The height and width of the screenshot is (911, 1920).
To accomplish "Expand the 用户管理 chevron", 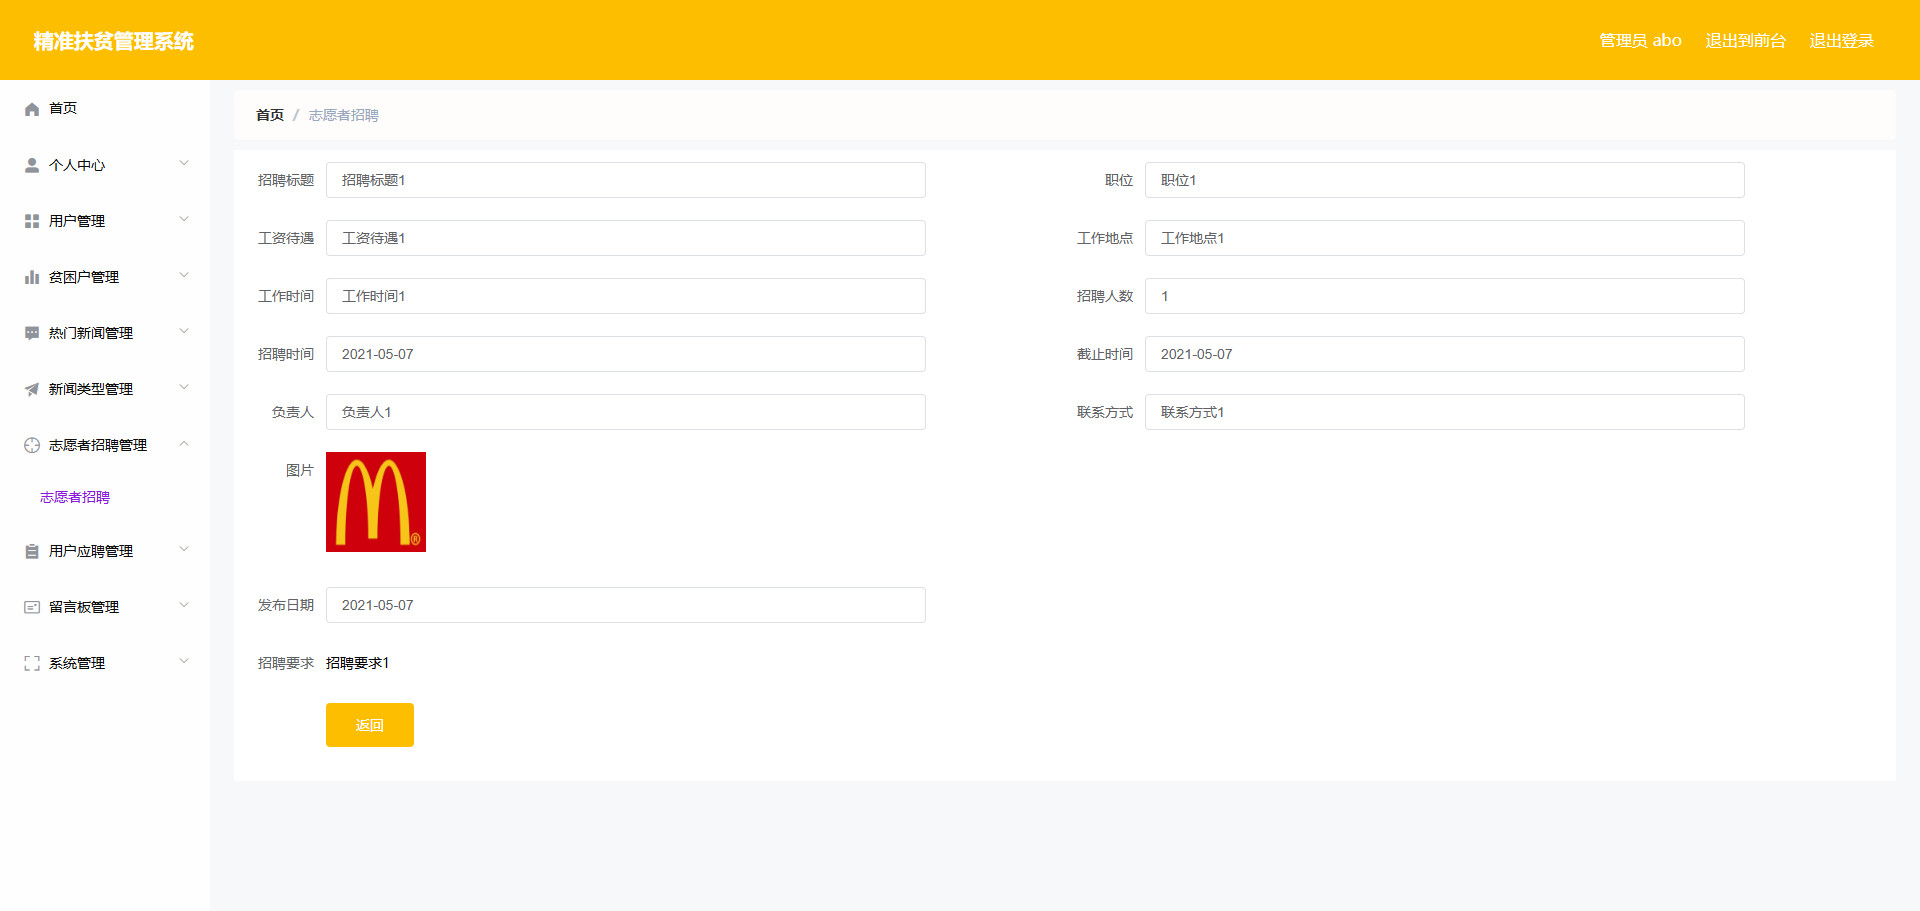I will [x=184, y=219].
